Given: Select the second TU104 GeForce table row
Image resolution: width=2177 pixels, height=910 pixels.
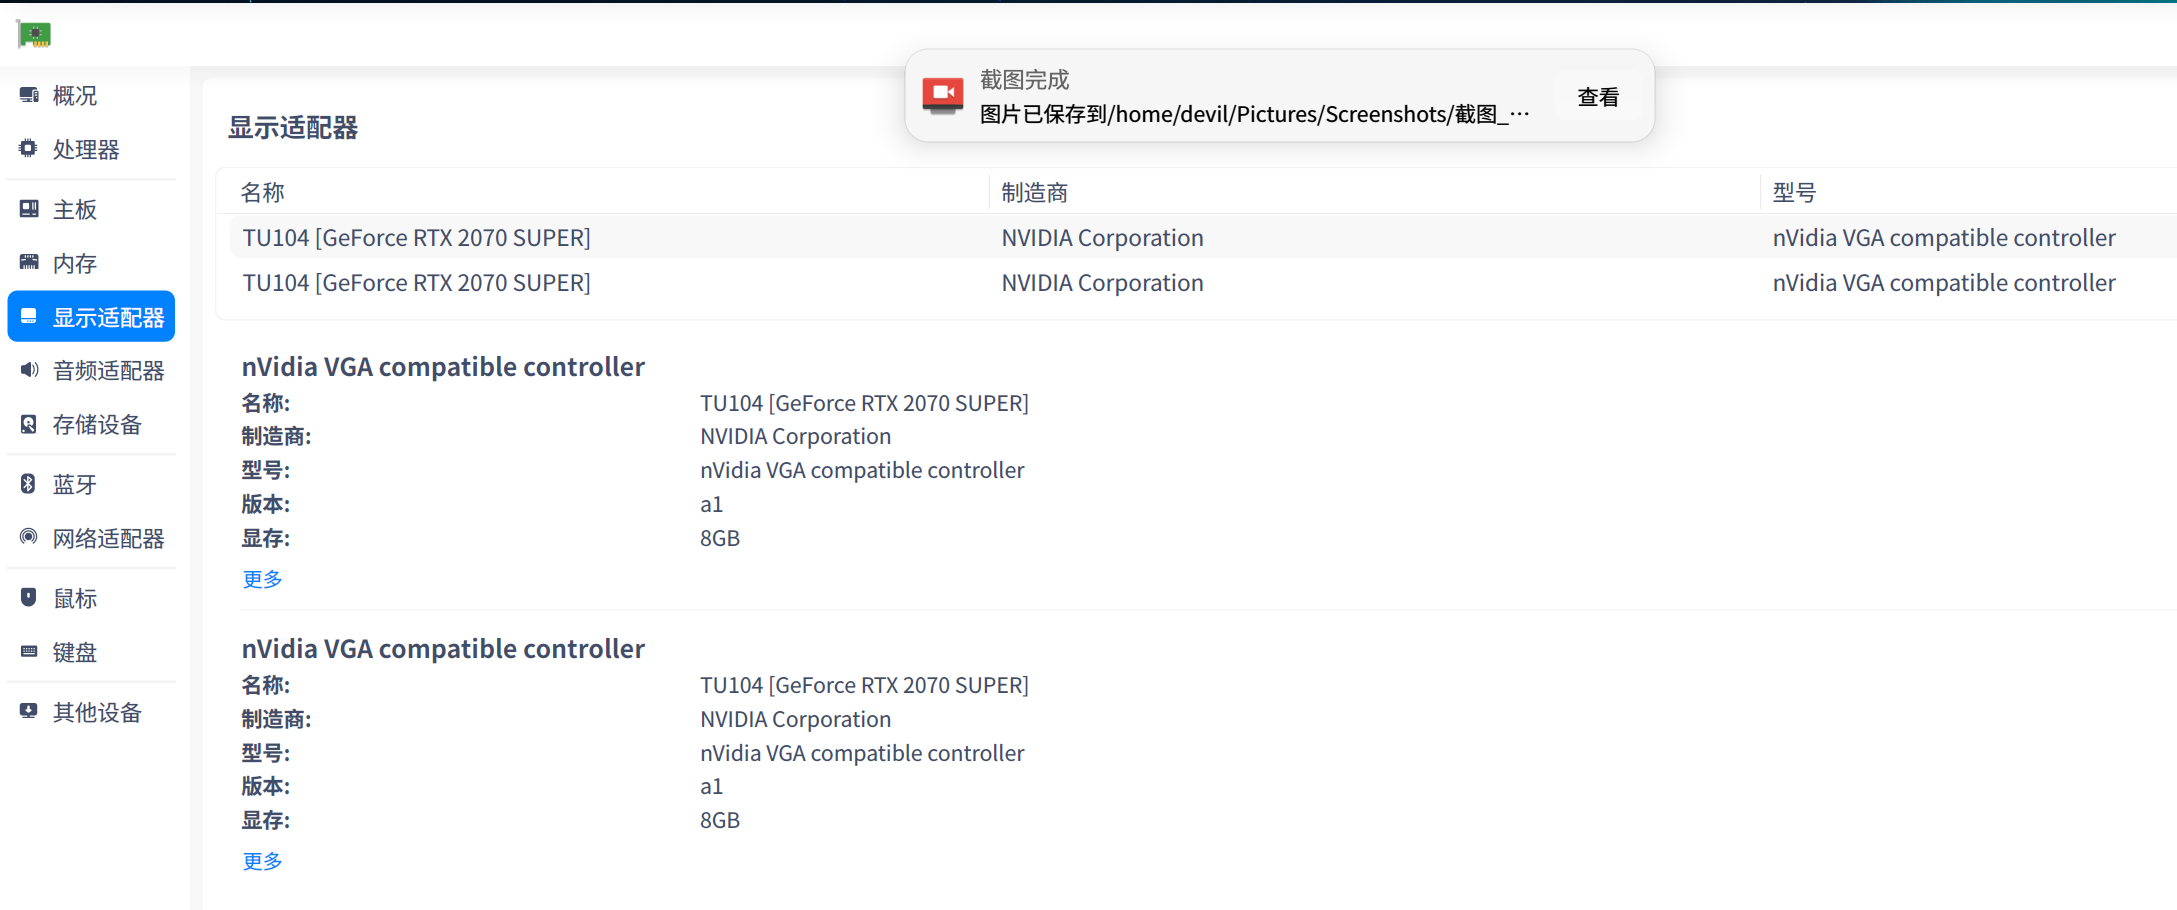Looking at the screenshot, I should 416,283.
